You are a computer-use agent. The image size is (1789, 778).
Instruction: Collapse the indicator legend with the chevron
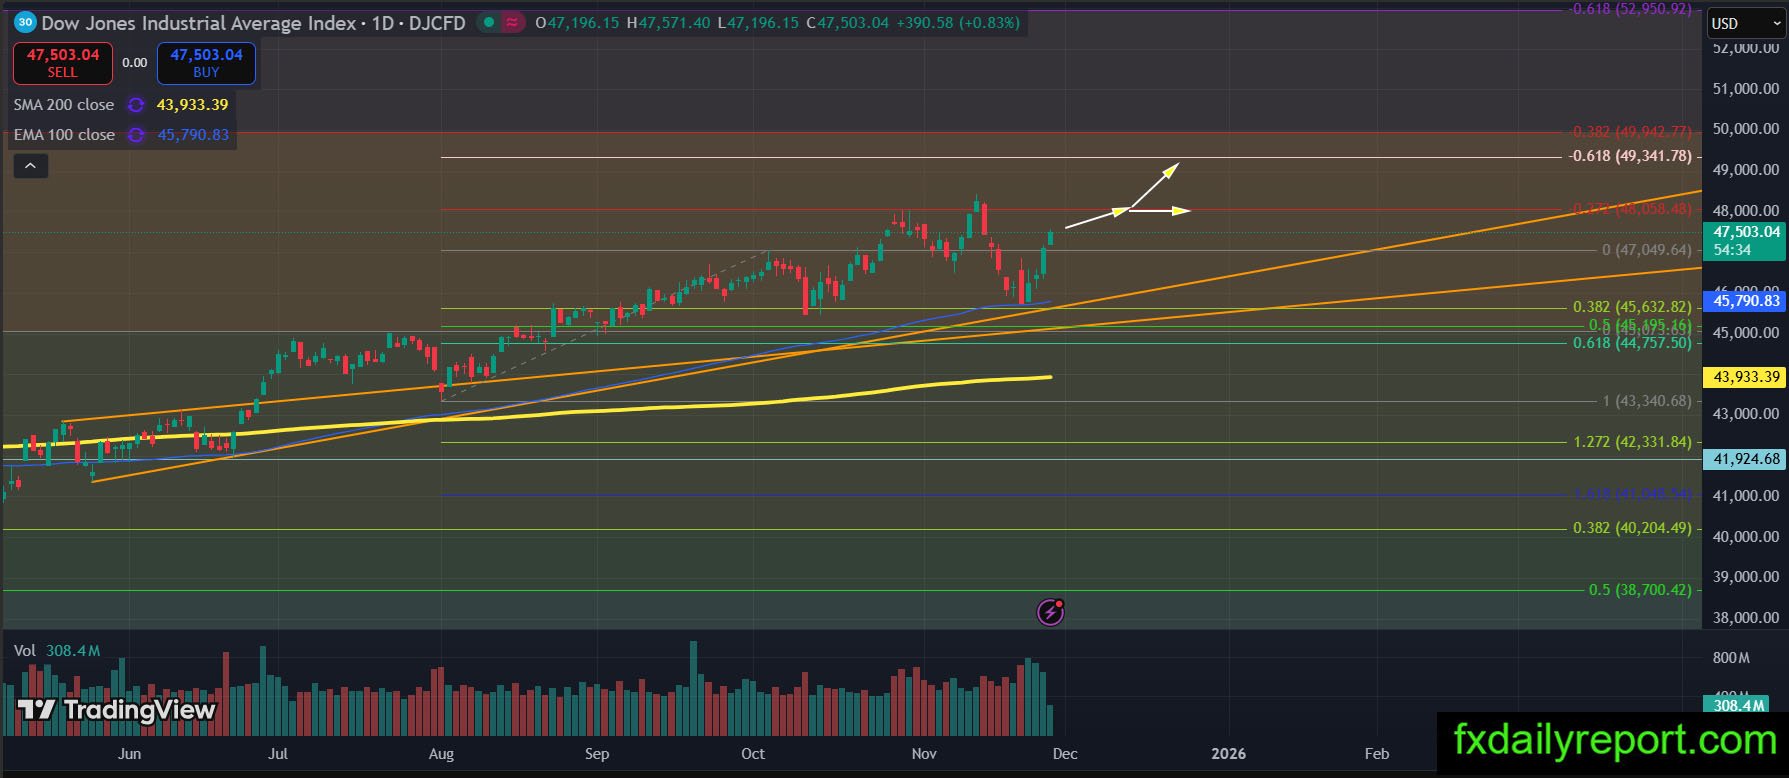[x=30, y=166]
